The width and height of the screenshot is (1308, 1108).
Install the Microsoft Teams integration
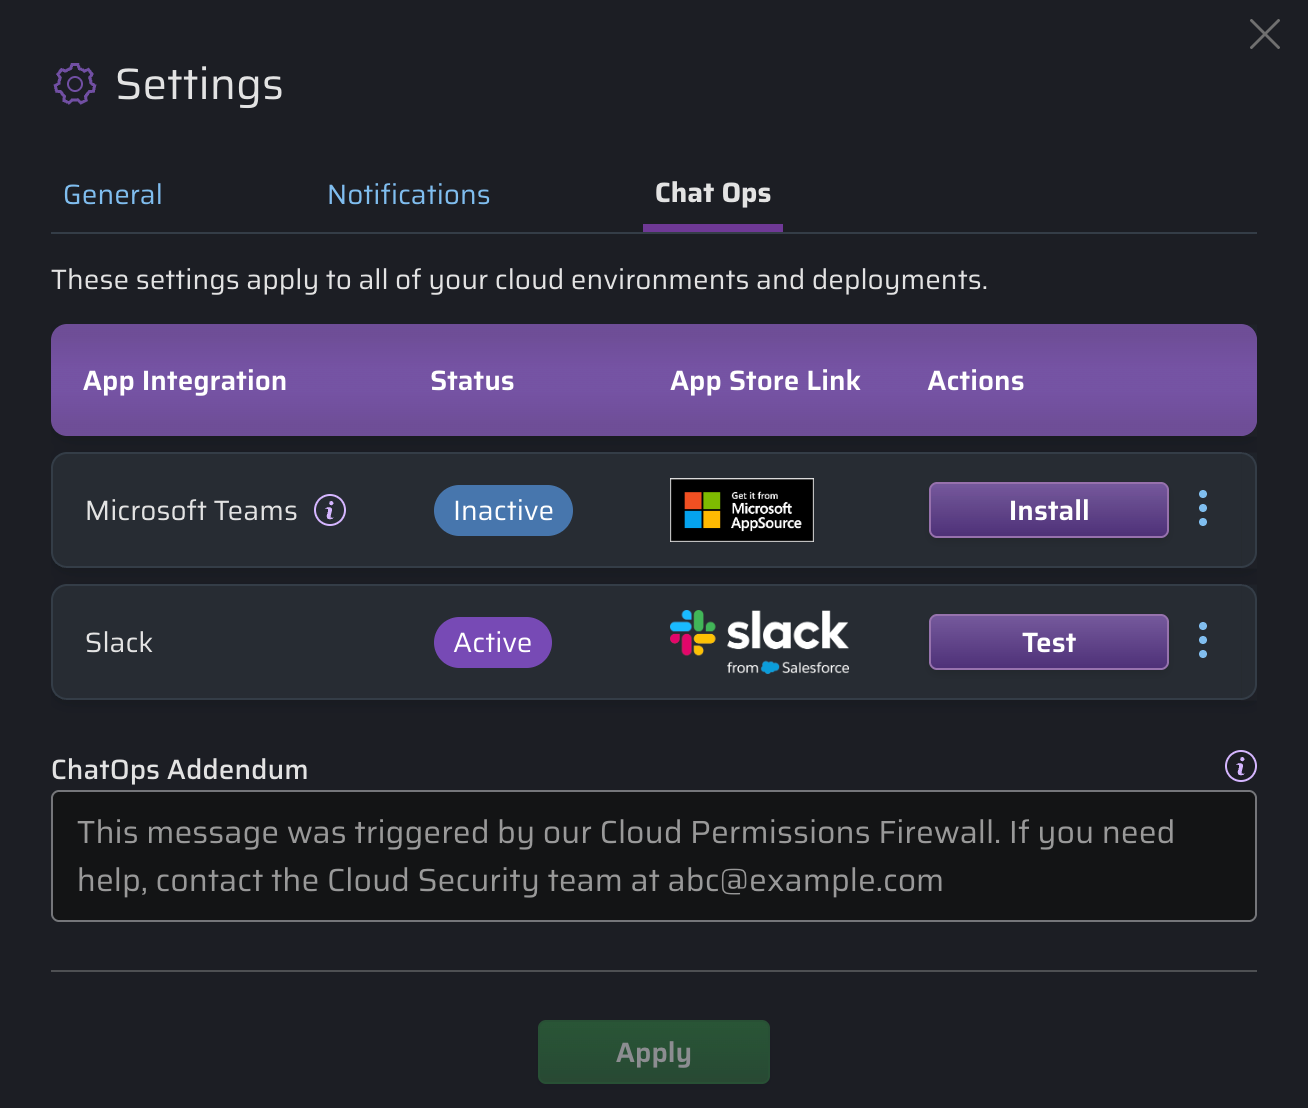click(x=1048, y=510)
